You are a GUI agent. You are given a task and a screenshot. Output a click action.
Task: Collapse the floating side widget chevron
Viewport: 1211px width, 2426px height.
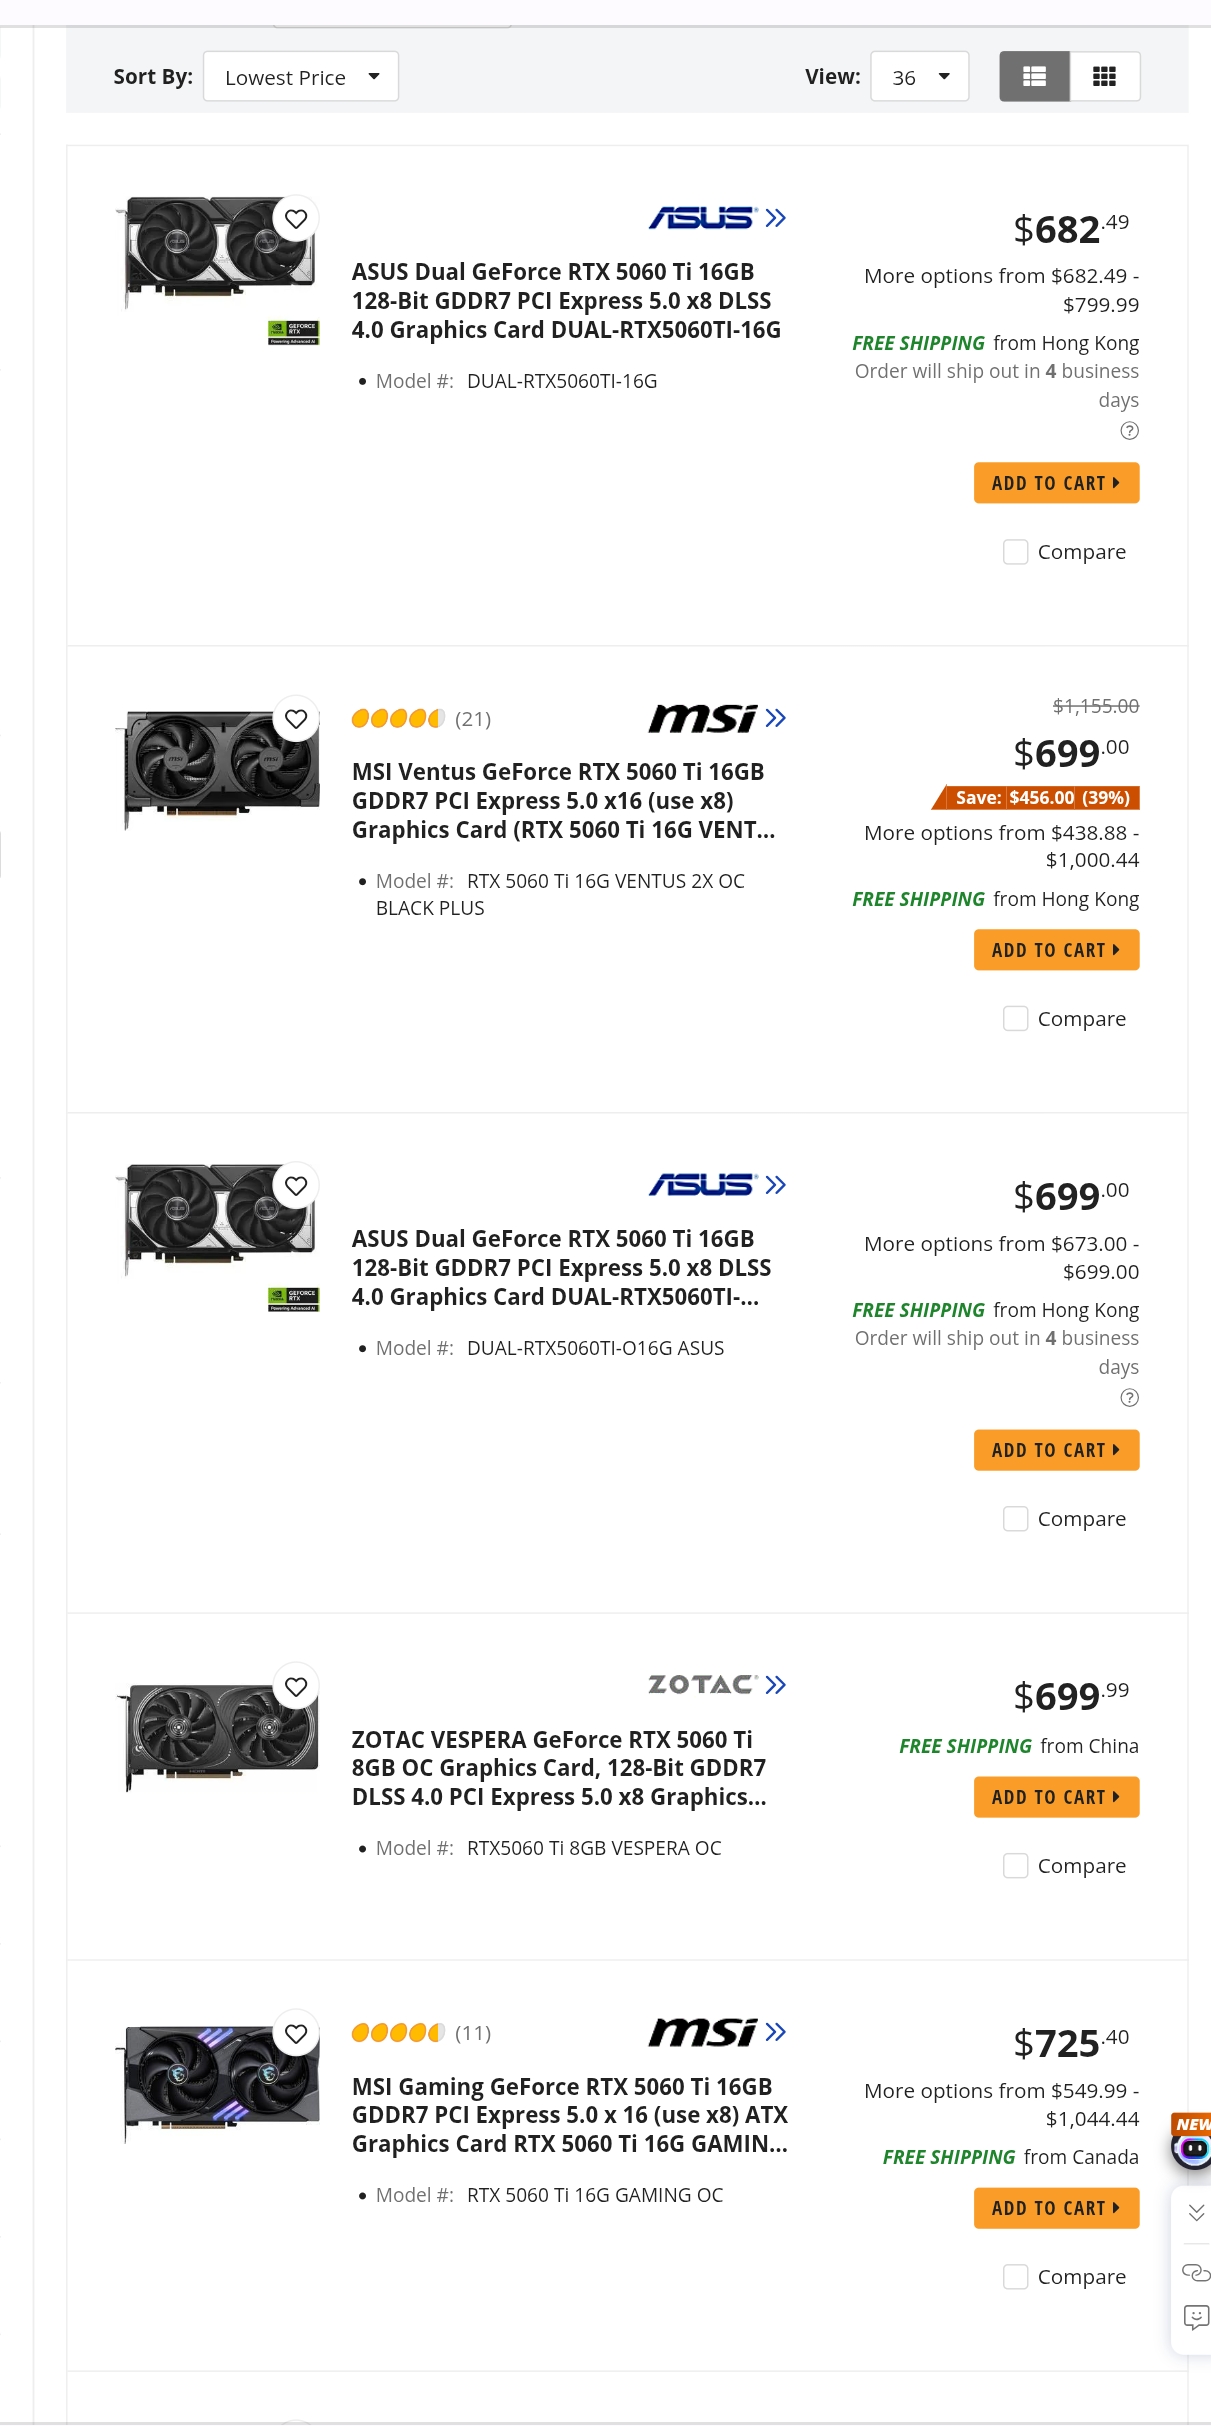1195,2213
